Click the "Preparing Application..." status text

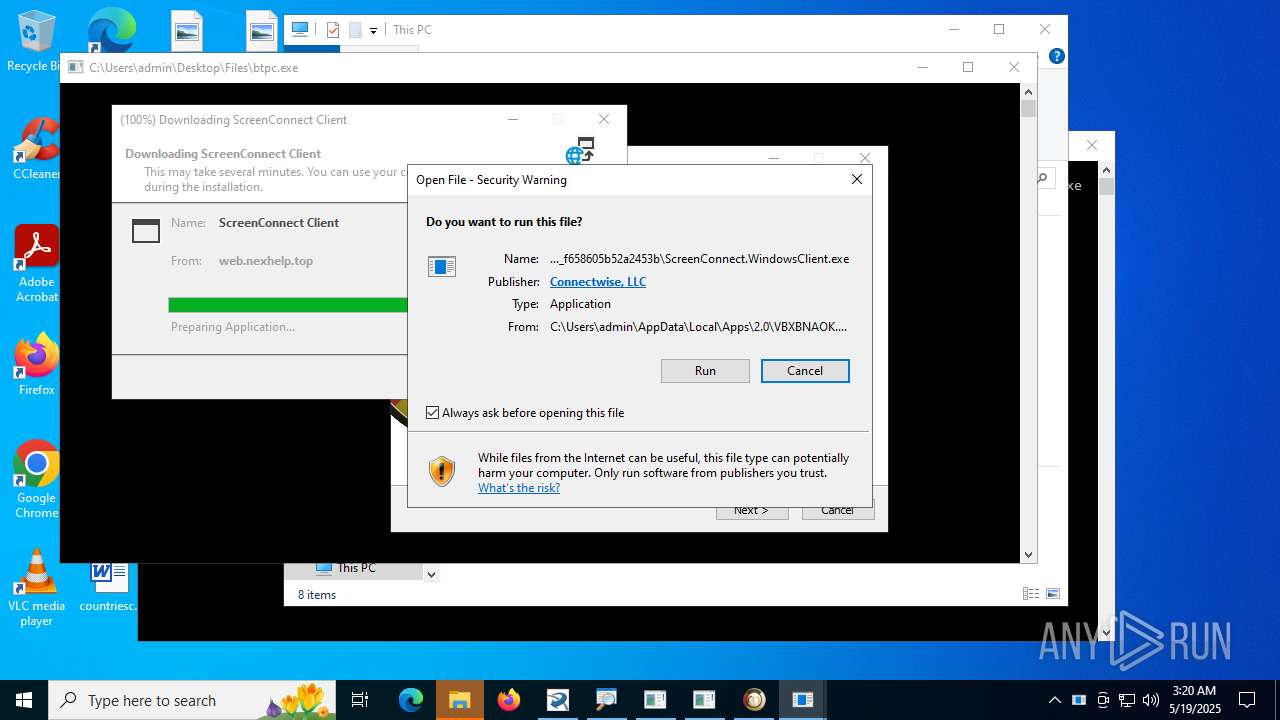tap(233, 327)
